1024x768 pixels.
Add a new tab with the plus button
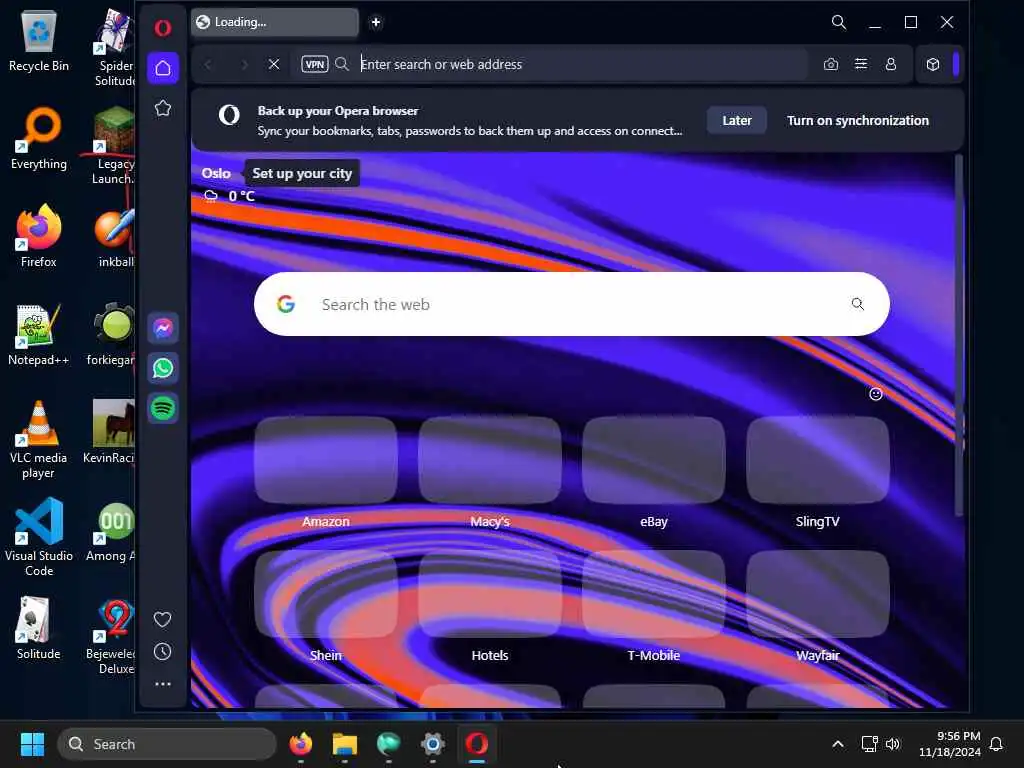(x=376, y=22)
